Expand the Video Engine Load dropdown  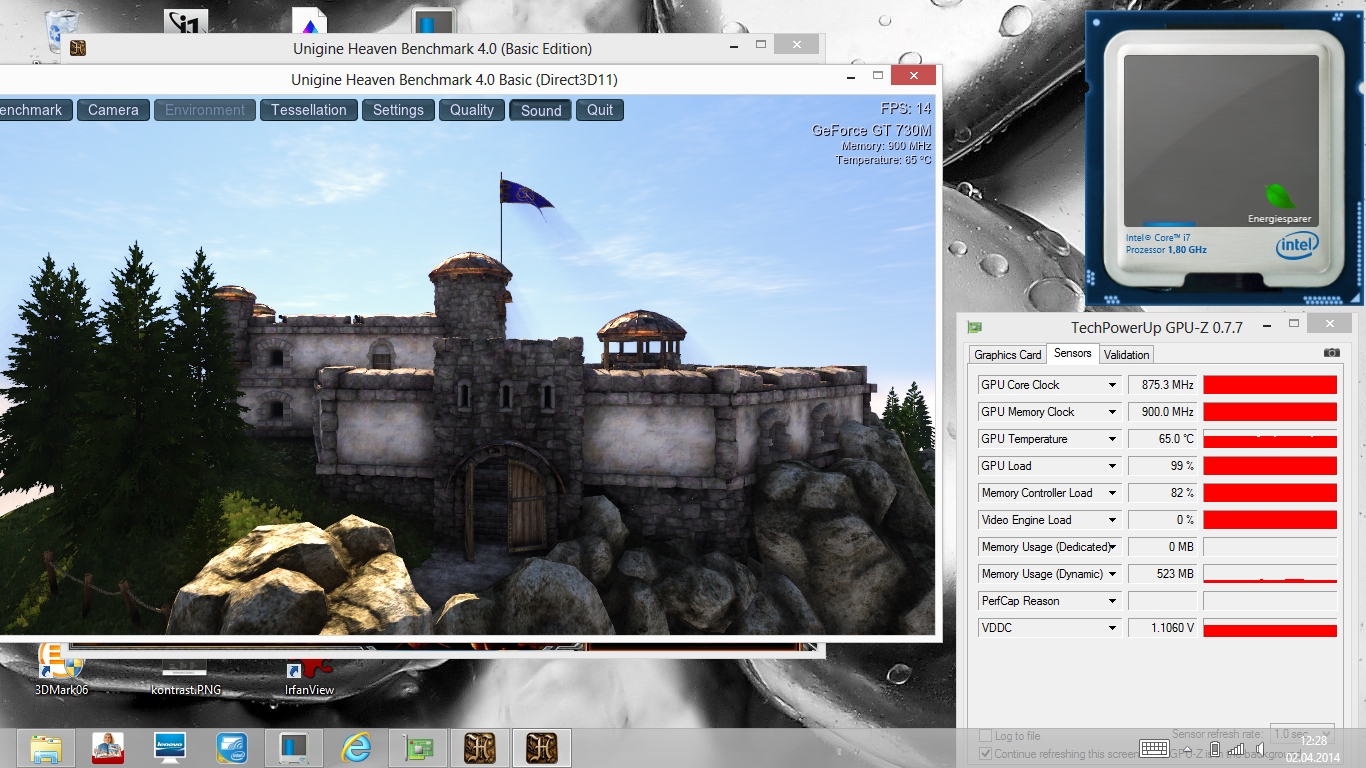[x=1112, y=520]
